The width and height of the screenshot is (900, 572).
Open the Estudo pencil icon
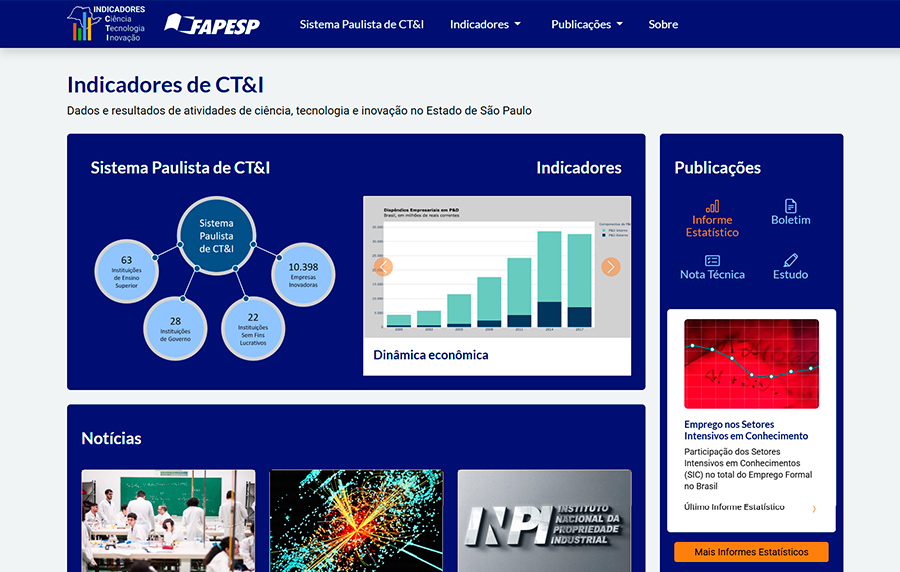tap(790, 260)
